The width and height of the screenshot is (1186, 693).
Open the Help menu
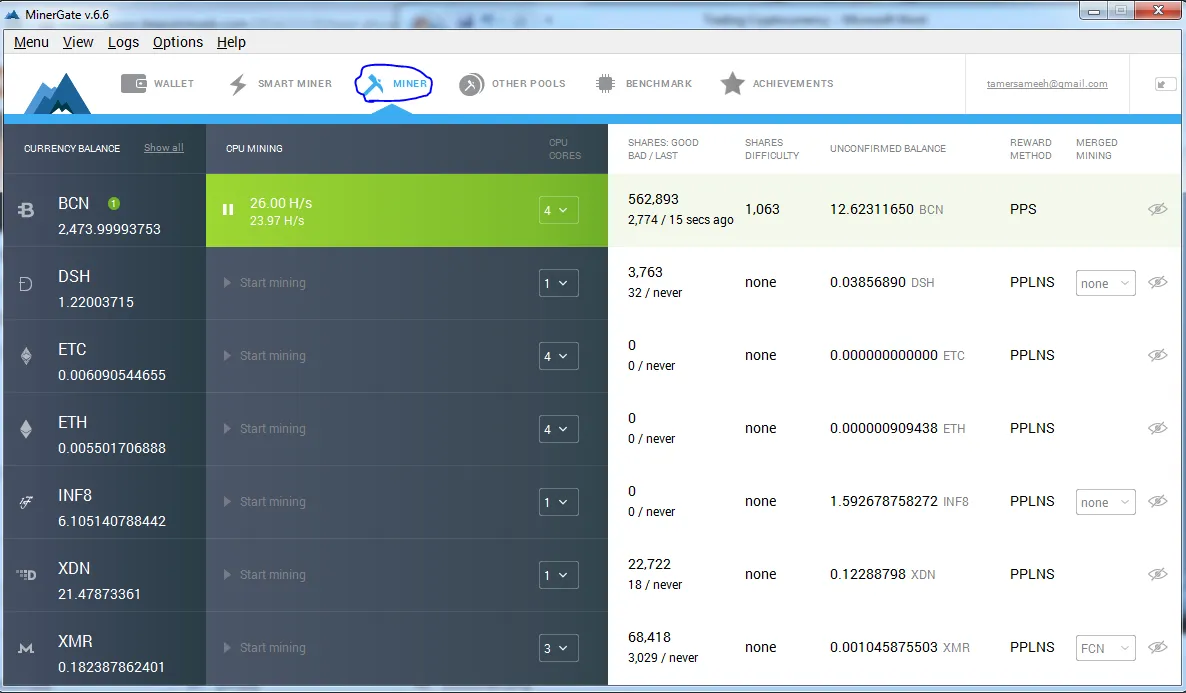click(x=231, y=42)
